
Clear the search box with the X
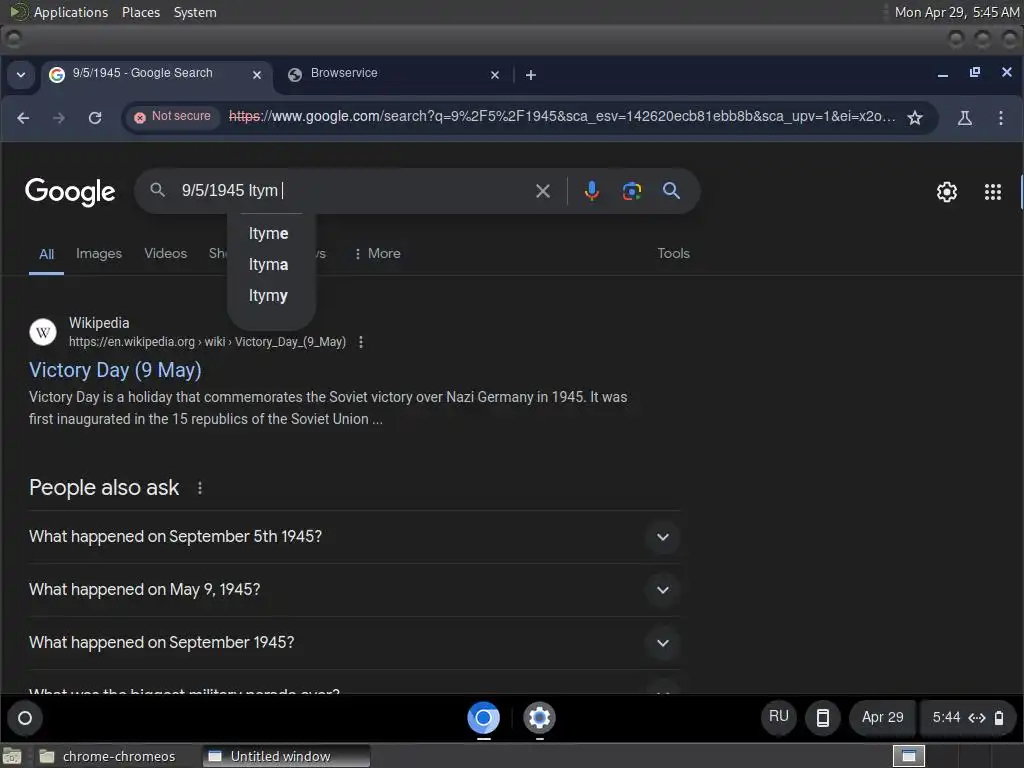pyautogui.click(x=543, y=191)
